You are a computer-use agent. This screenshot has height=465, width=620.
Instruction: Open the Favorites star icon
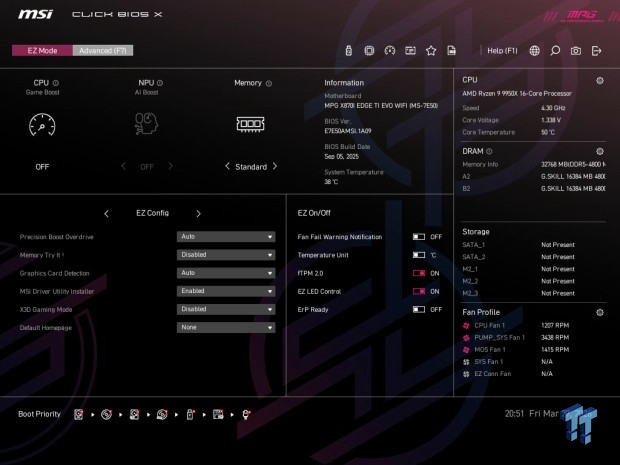pos(431,51)
